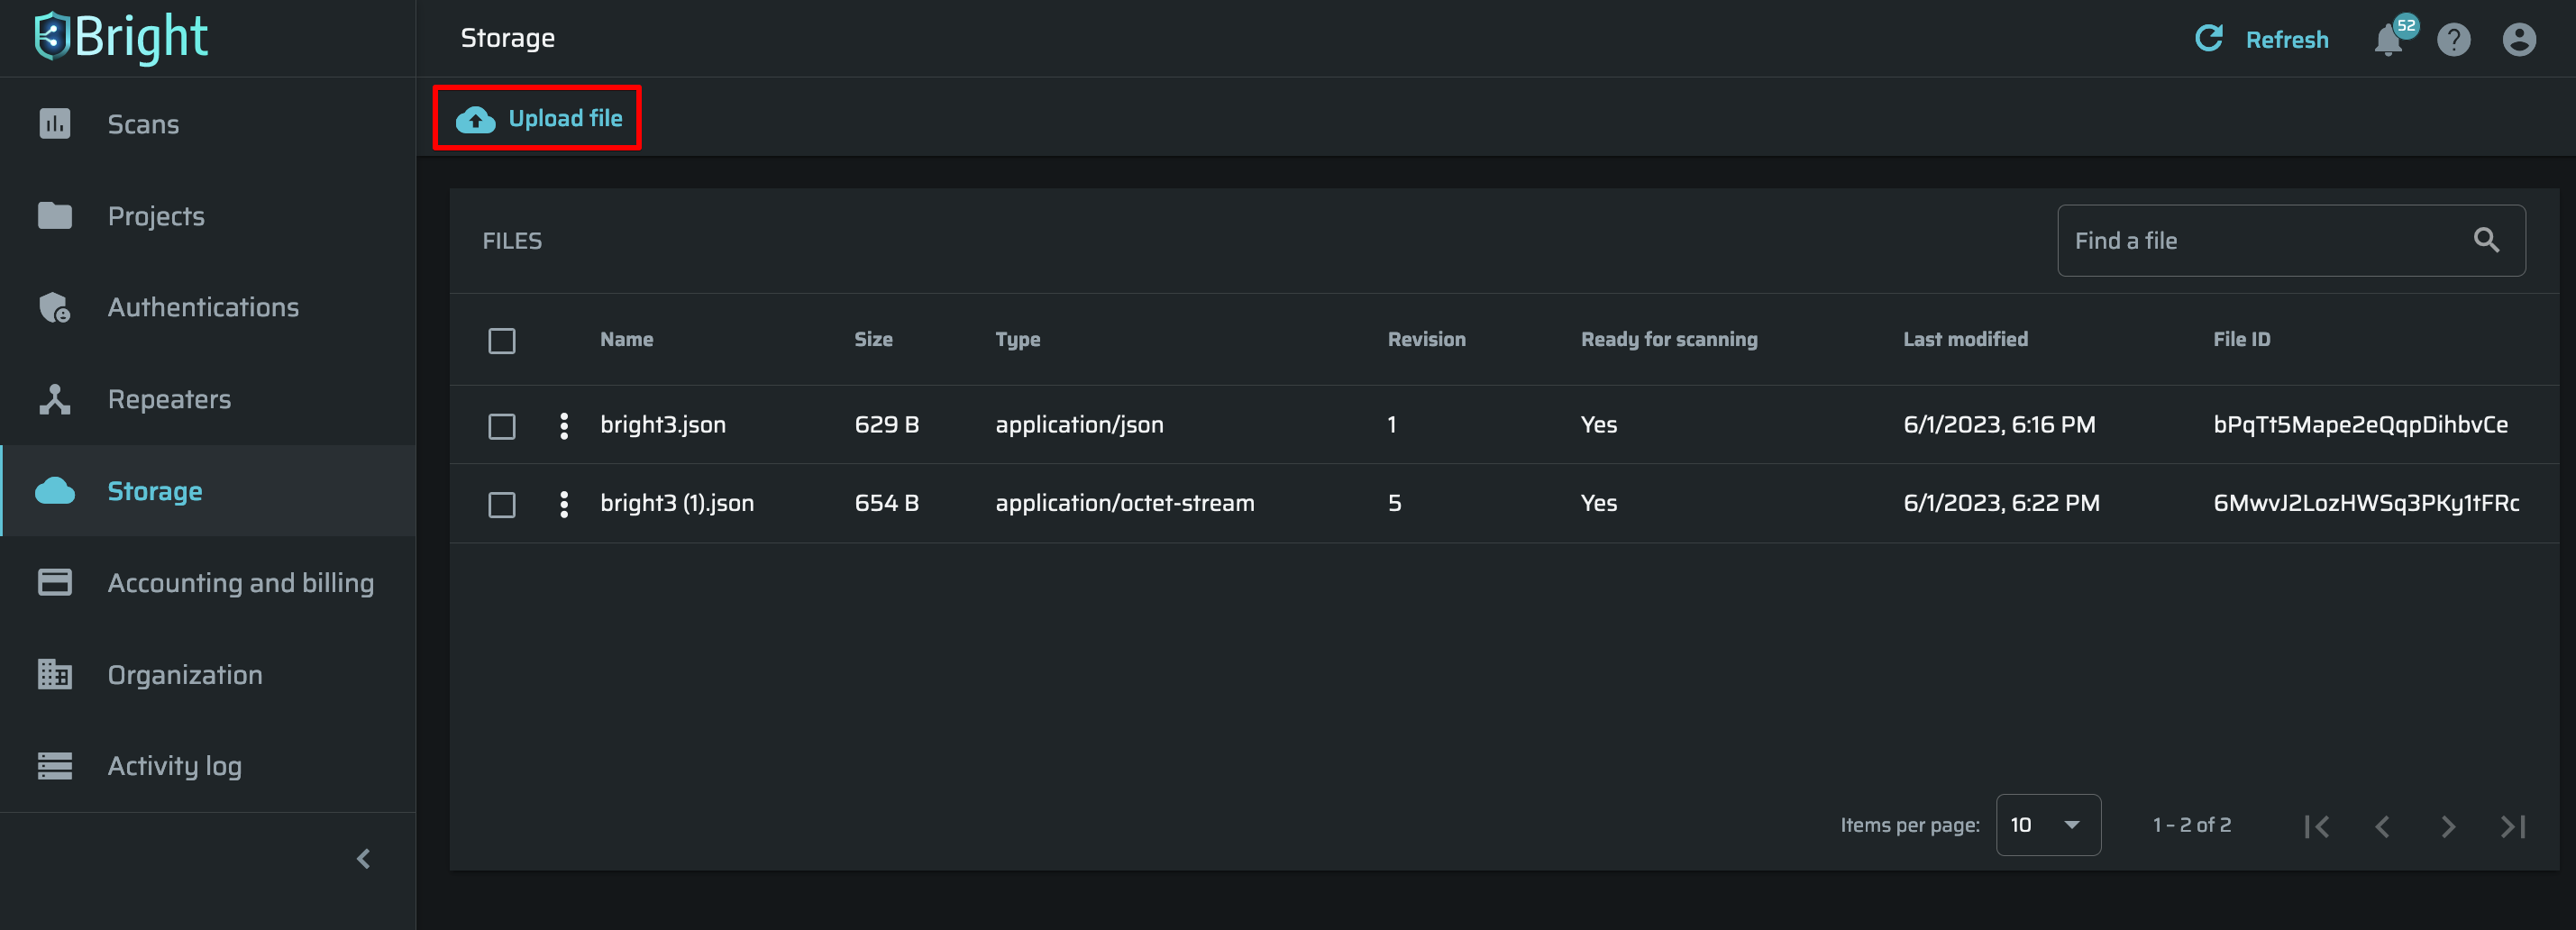This screenshot has width=2576, height=930.
Task: Click the Upload file button
Action: [538, 118]
